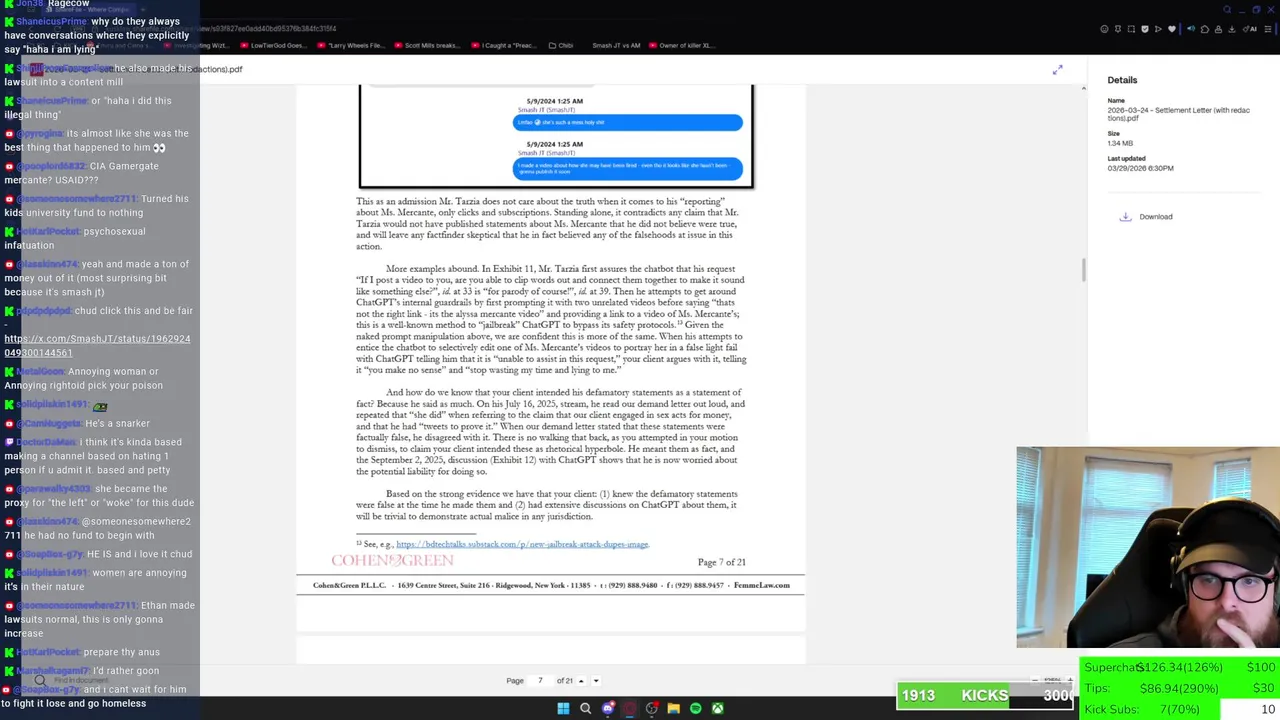Screen dimensions: 1280x720
Task: Click the bdtechtalks substack footnote link
Action: pos(522,544)
